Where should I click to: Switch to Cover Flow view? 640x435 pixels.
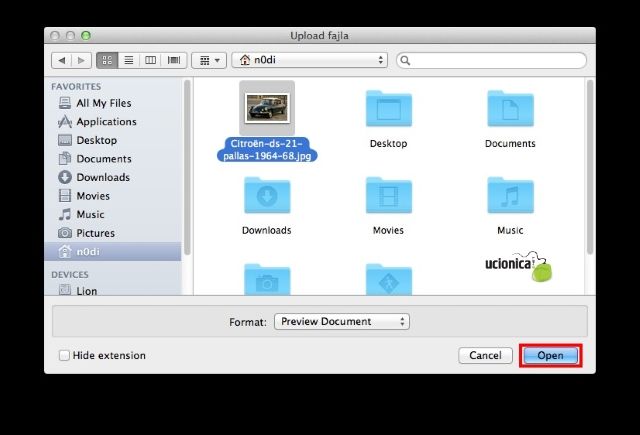(x=174, y=60)
